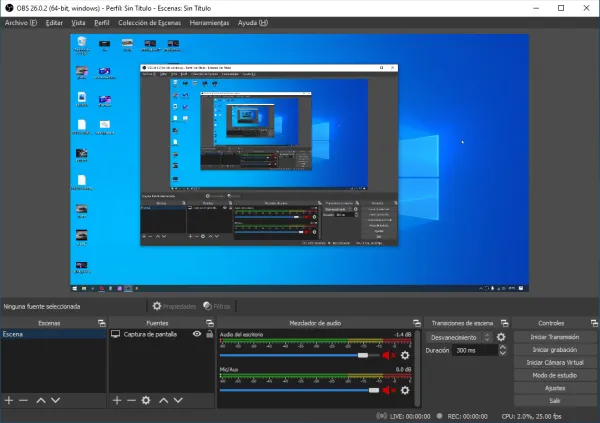Open Mic/Aux gear settings
This screenshot has width=600, height=423.
(405, 390)
